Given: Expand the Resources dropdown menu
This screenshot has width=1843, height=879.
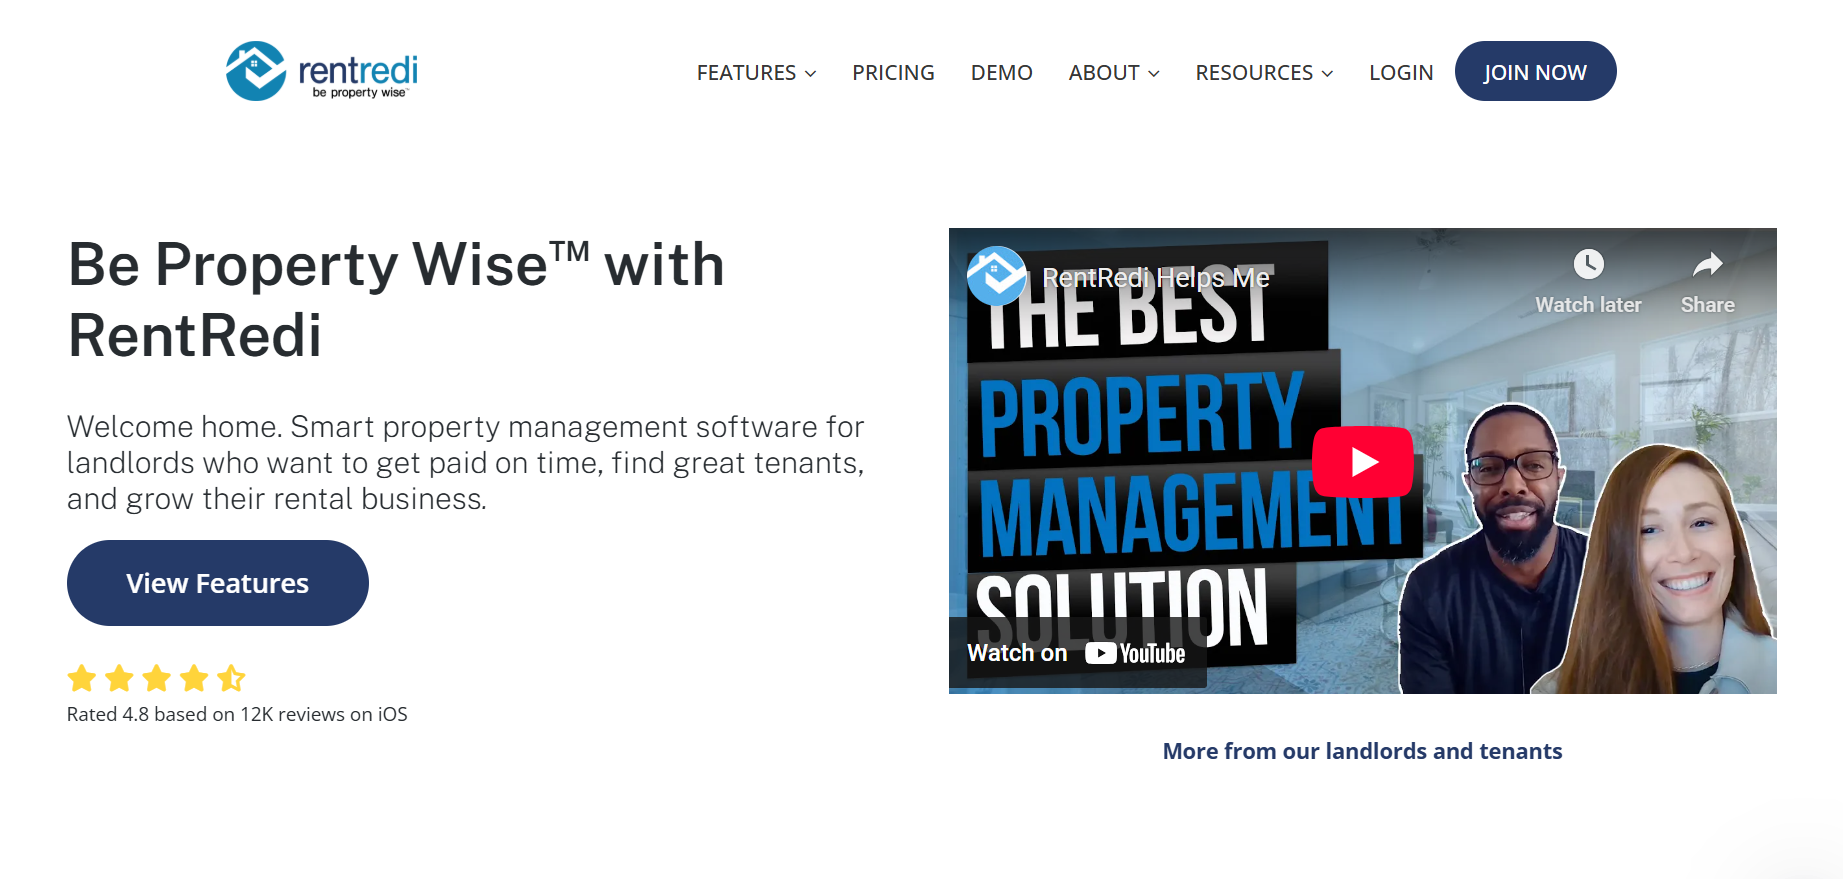Looking at the screenshot, I should 1264,73.
